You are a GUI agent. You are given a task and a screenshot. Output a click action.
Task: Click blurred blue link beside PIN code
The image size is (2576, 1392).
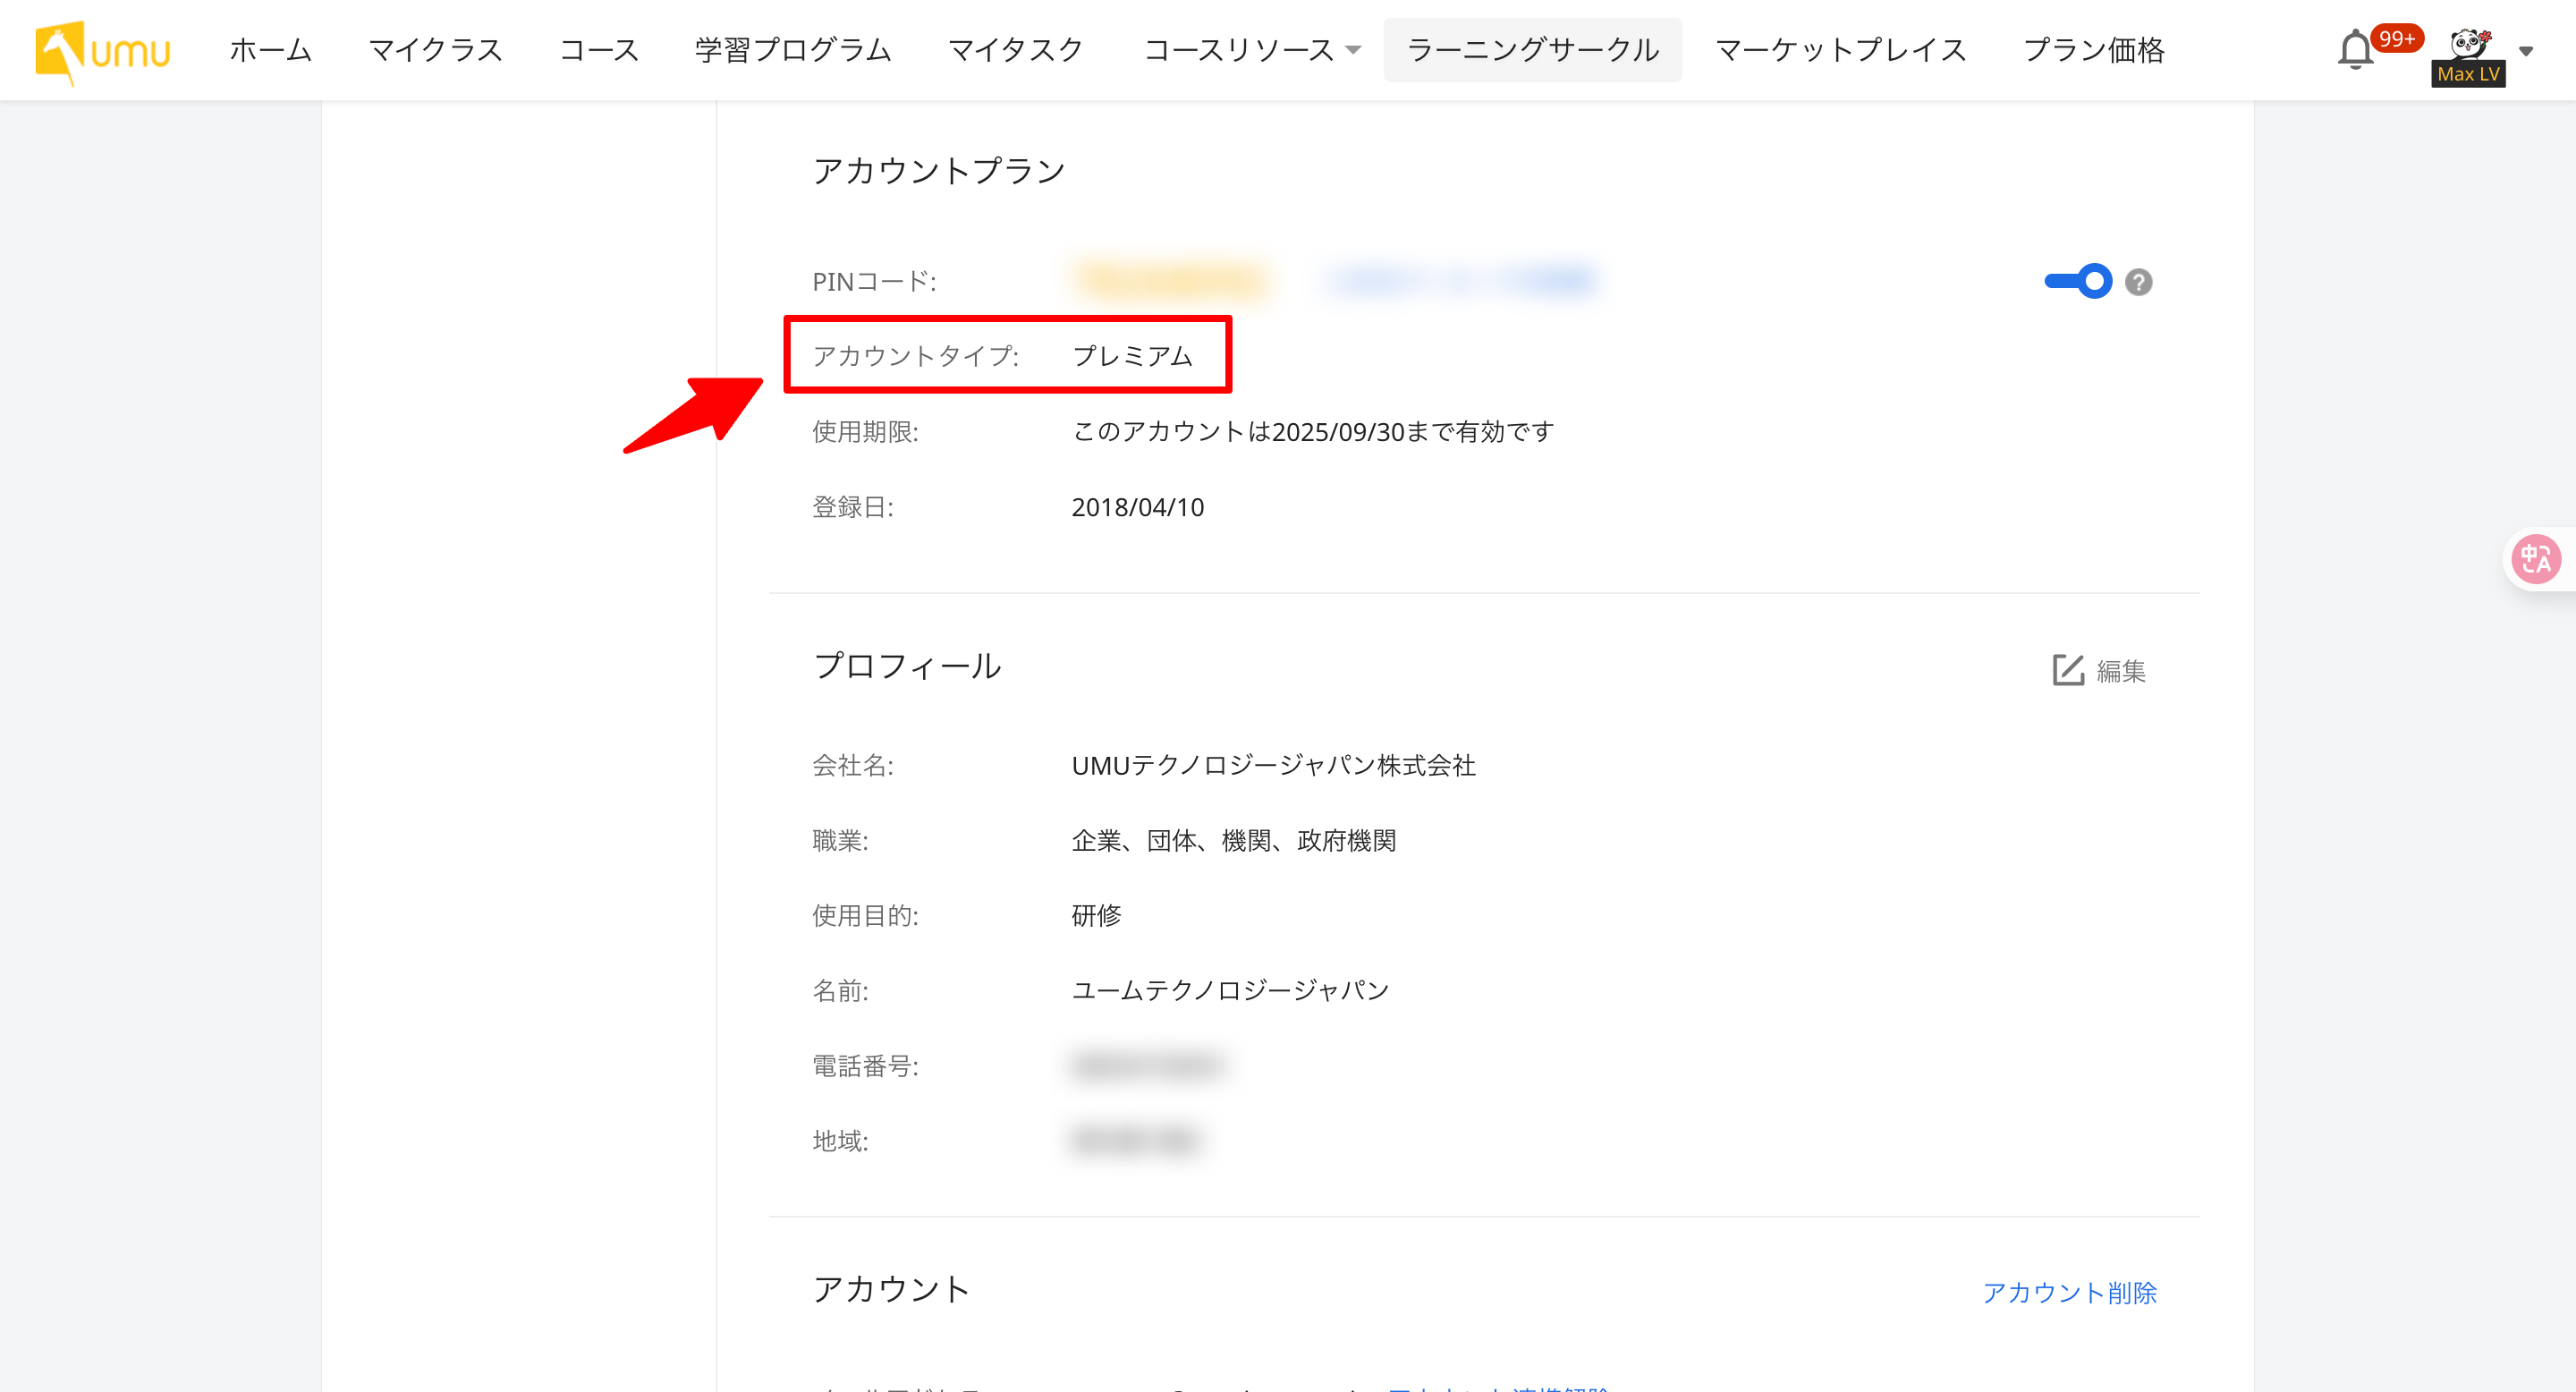tap(1459, 281)
